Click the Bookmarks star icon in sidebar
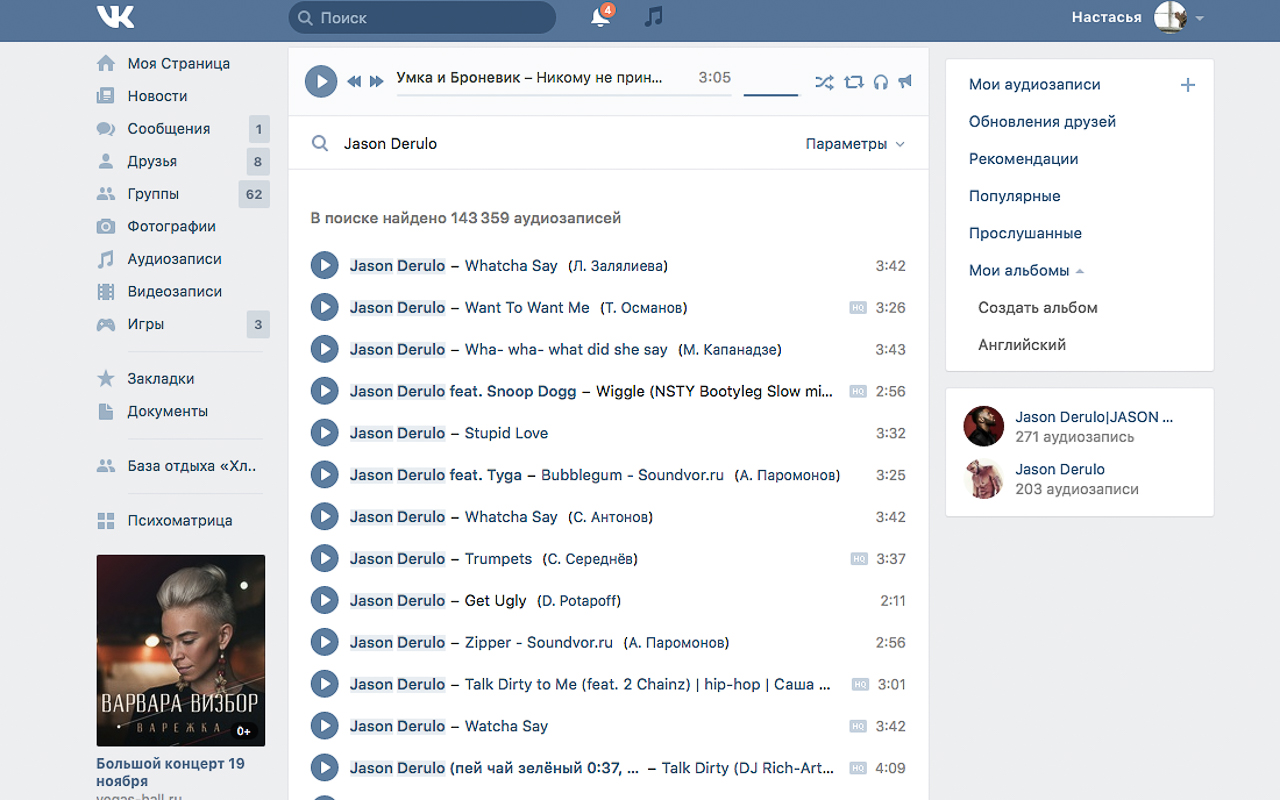 [x=105, y=378]
